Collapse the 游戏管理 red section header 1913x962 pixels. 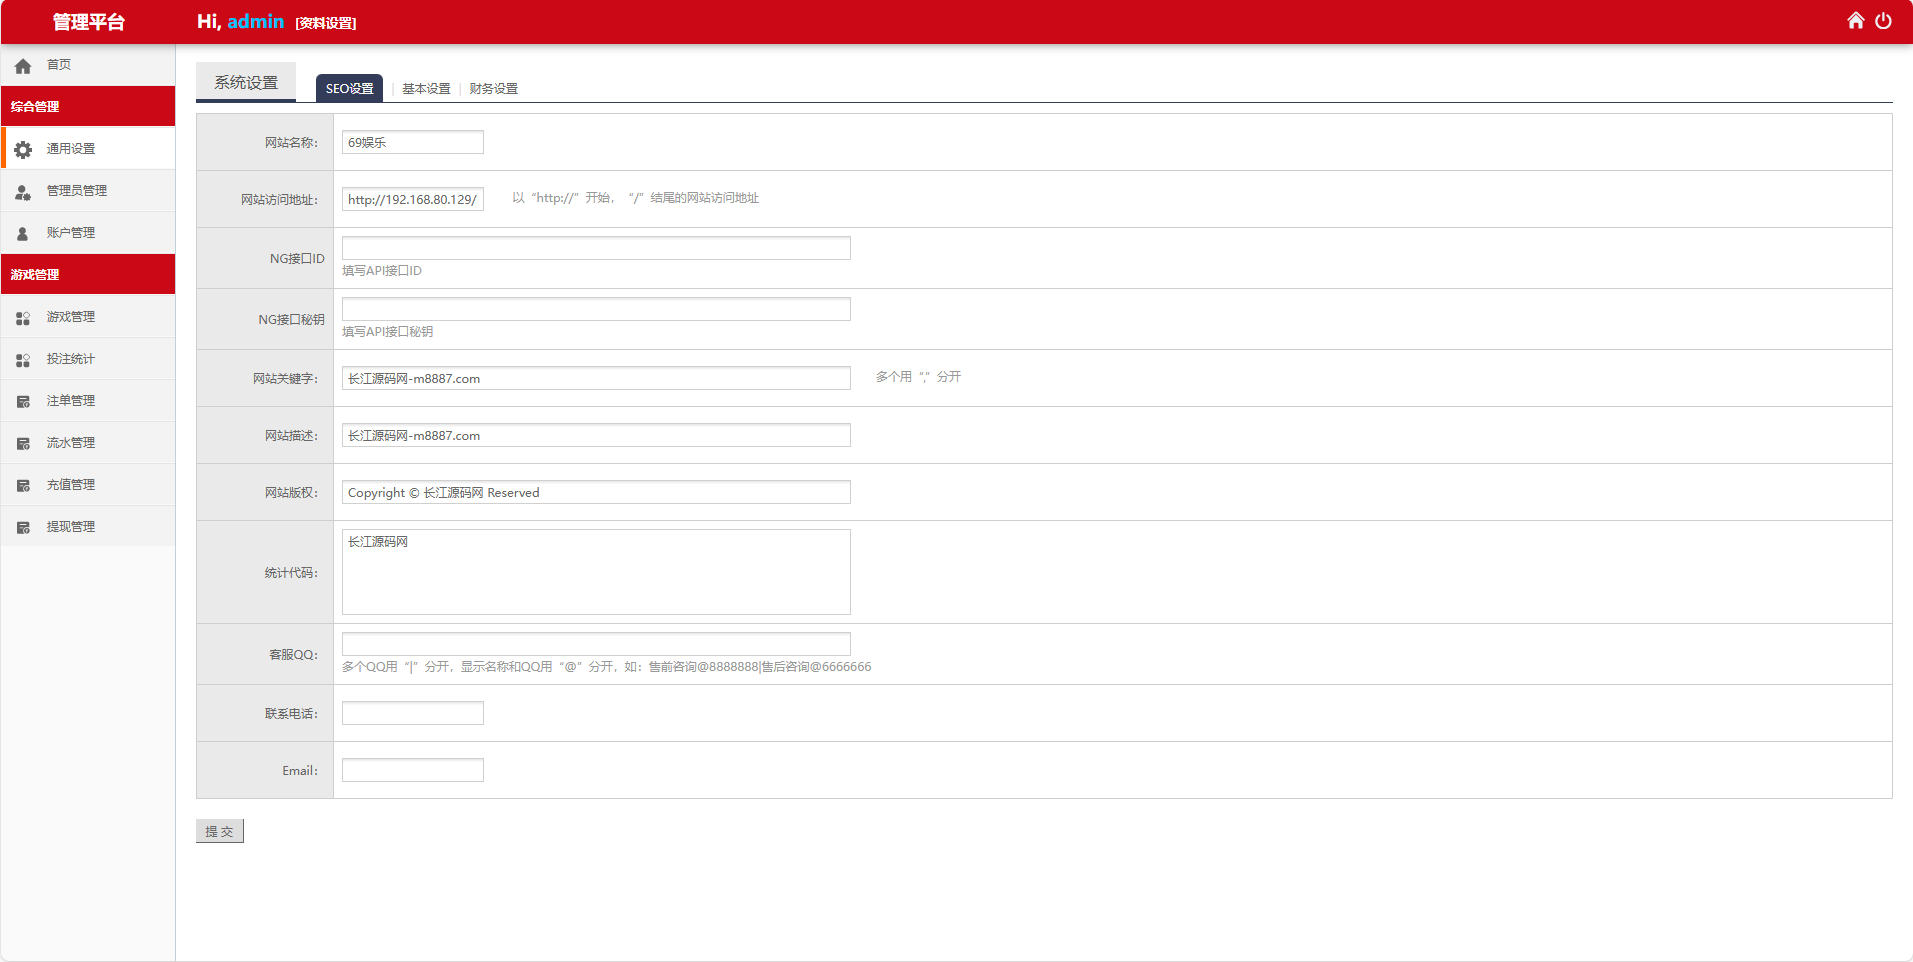point(88,274)
